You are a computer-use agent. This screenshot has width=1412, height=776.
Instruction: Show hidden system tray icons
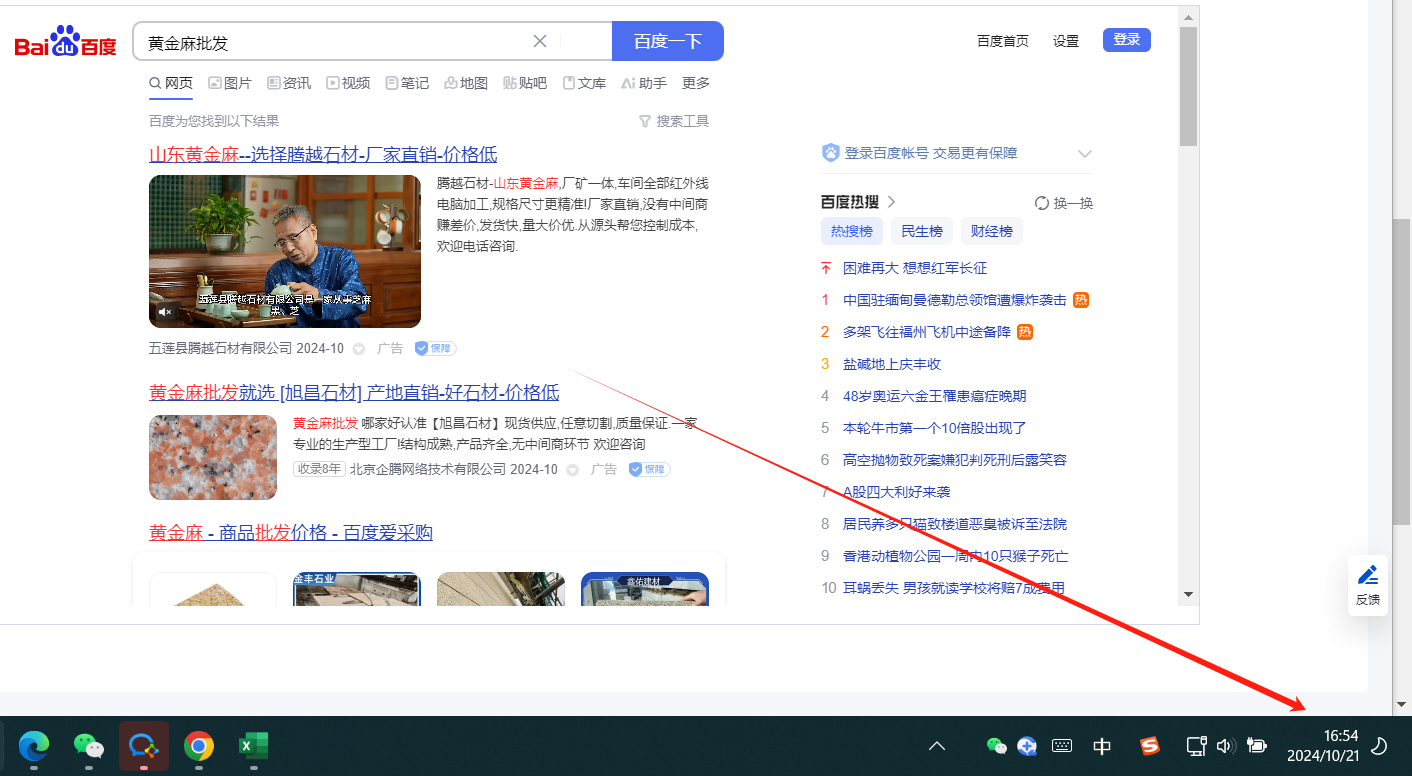coord(937,746)
